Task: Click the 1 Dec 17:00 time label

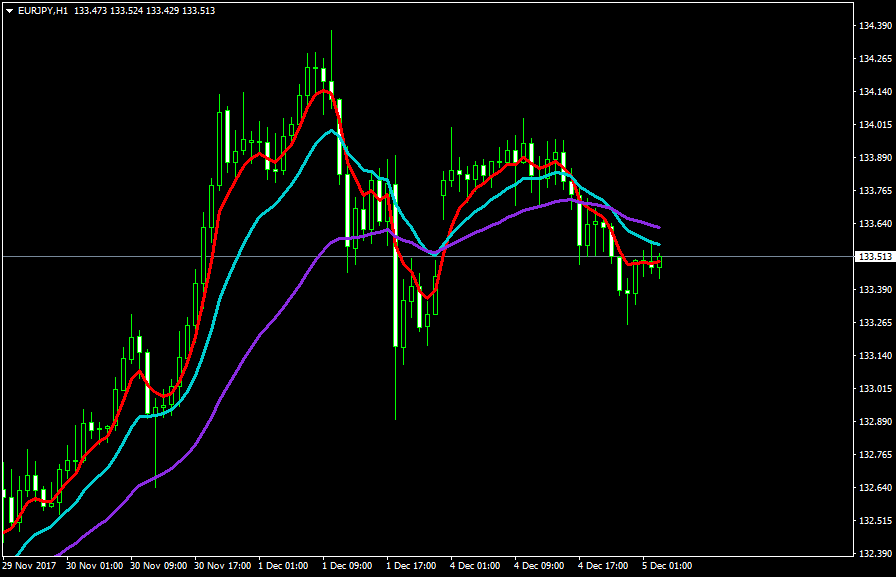Action: [x=411, y=566]
